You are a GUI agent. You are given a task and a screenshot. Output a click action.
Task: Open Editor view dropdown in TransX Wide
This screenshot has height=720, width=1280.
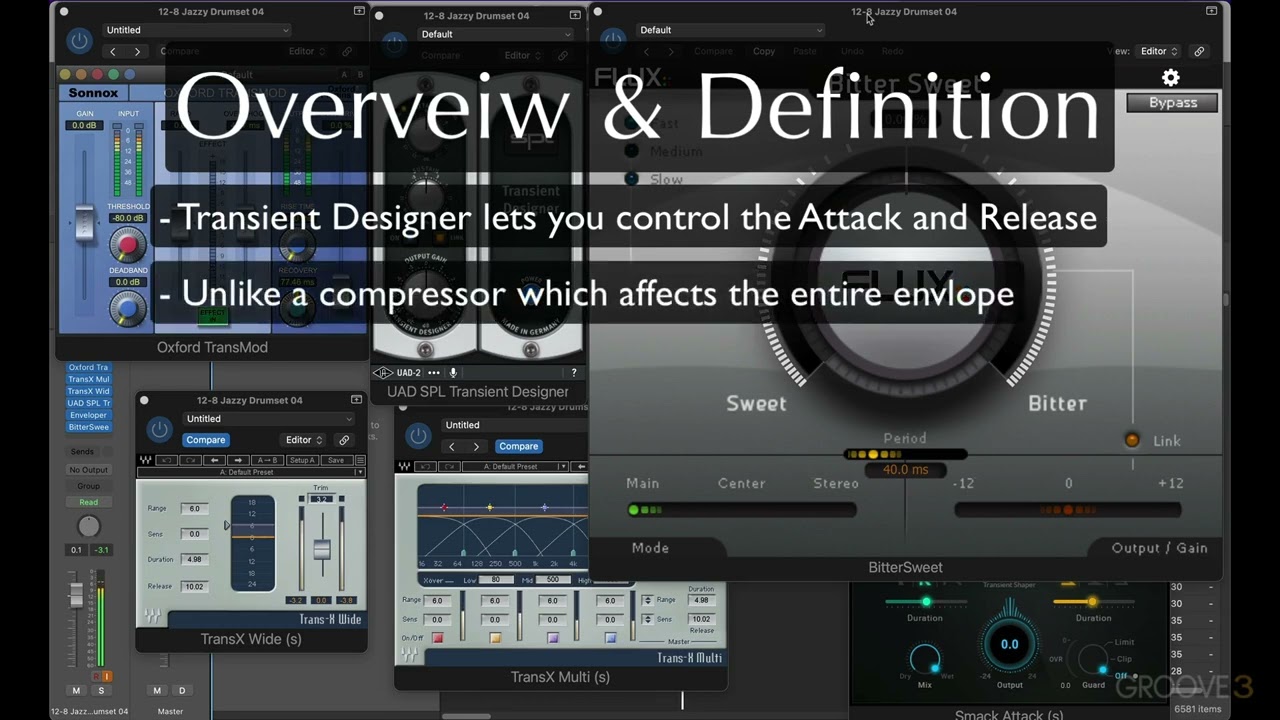(304, 440)
